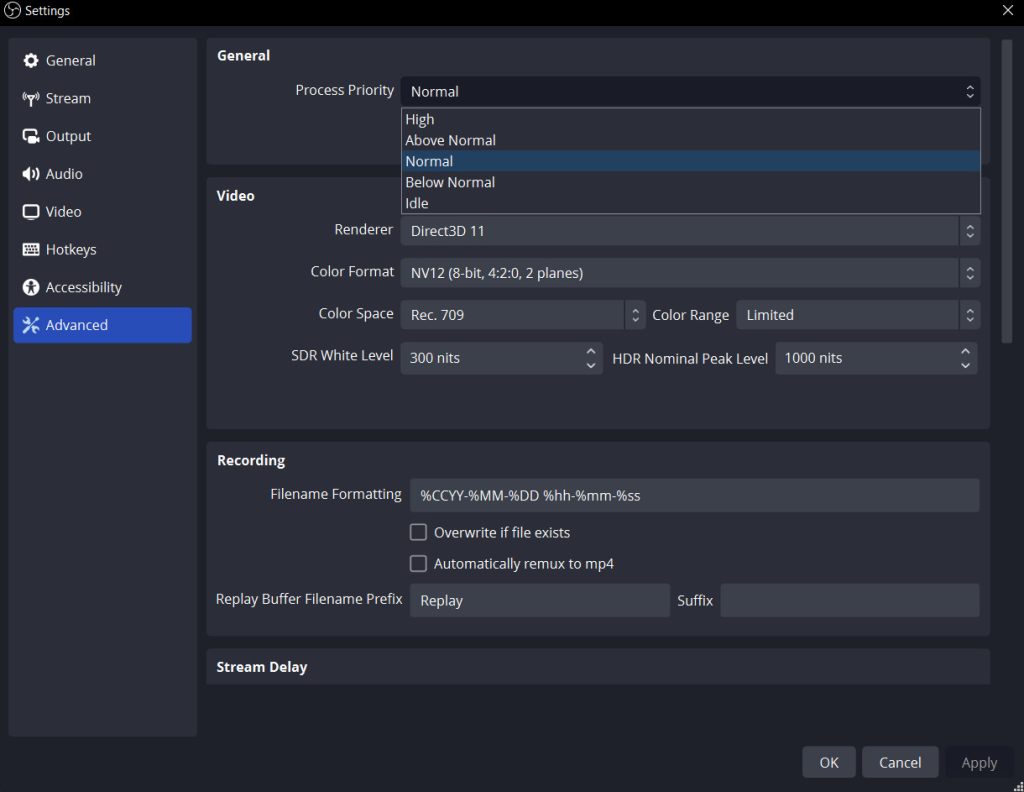This screenshot has height=792, width=1024.
Task: Open the Color Space Rec. 709 dropdown
Action: click(x=523, y=315)
